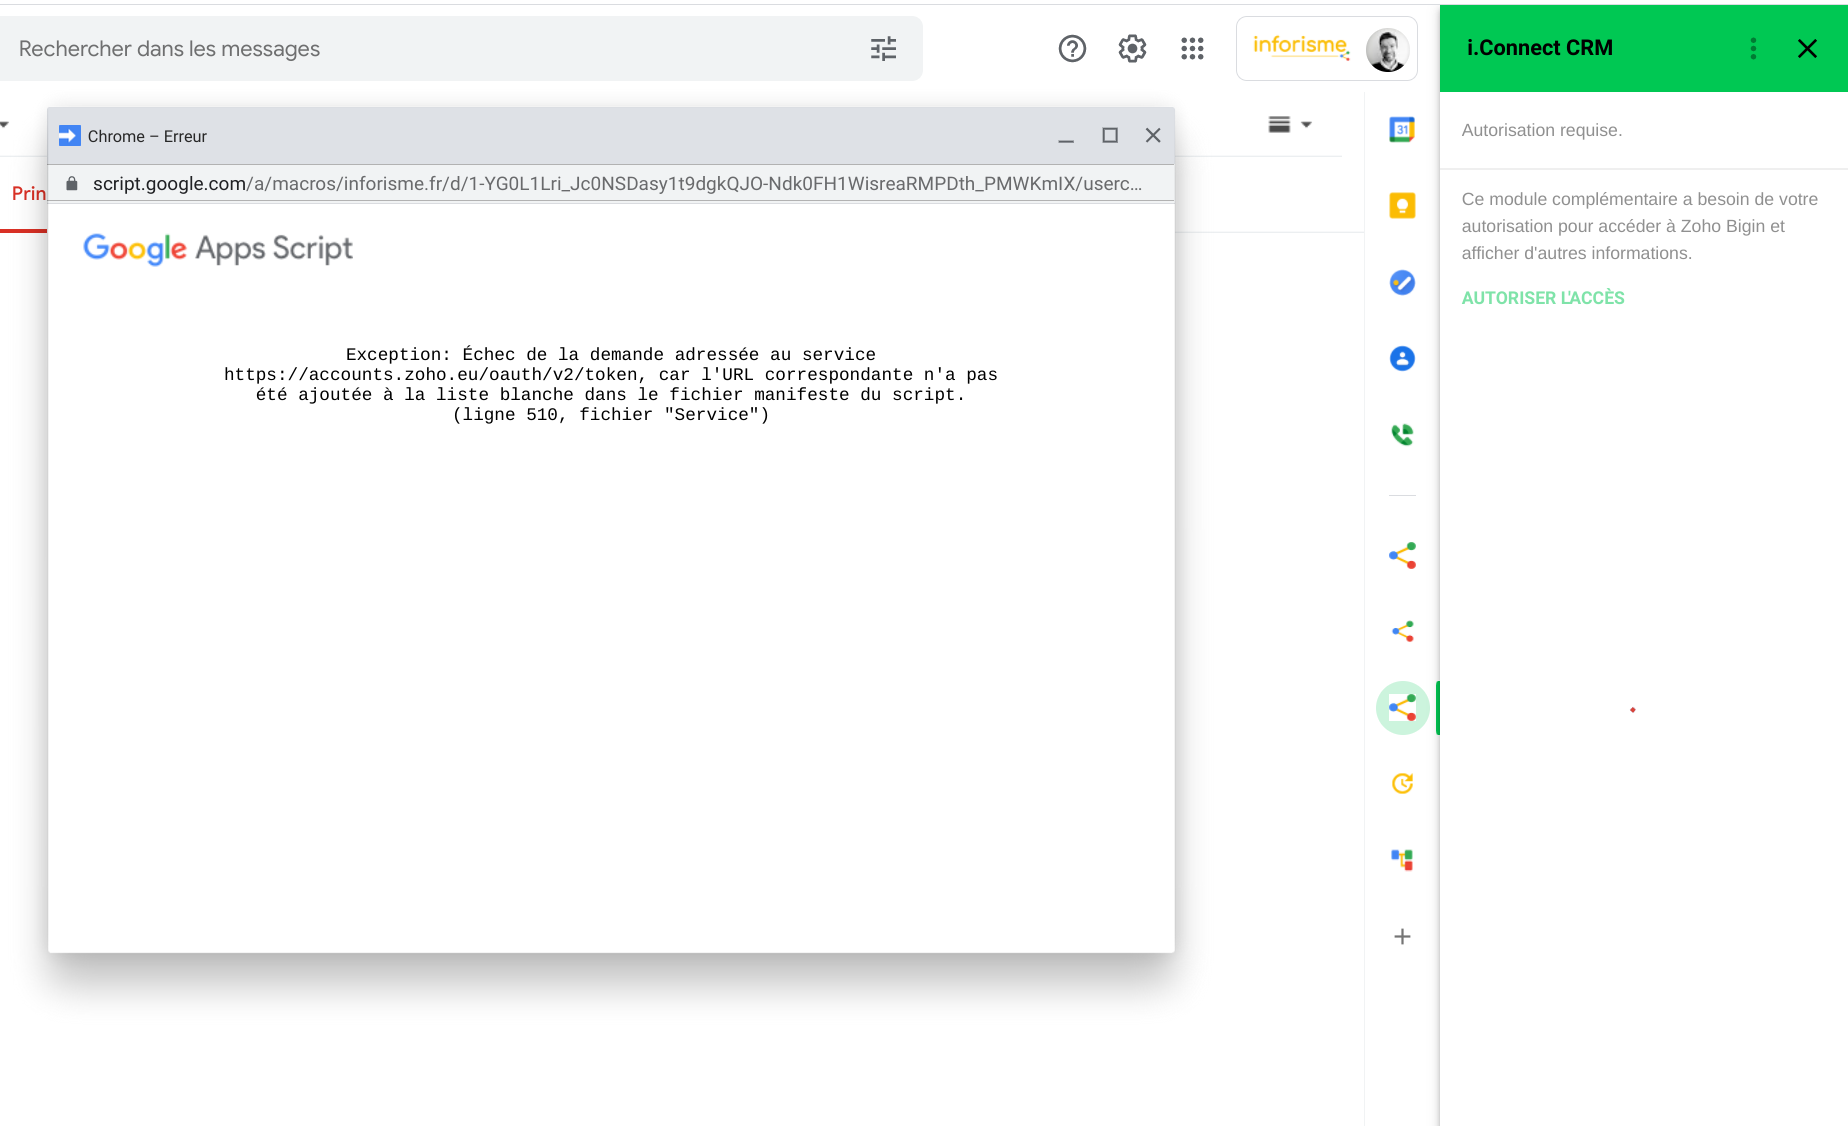Select the first CRM add-on below the divider
The width and height of the screenshot is (1848, 1126).
(x=1402, y=556)
